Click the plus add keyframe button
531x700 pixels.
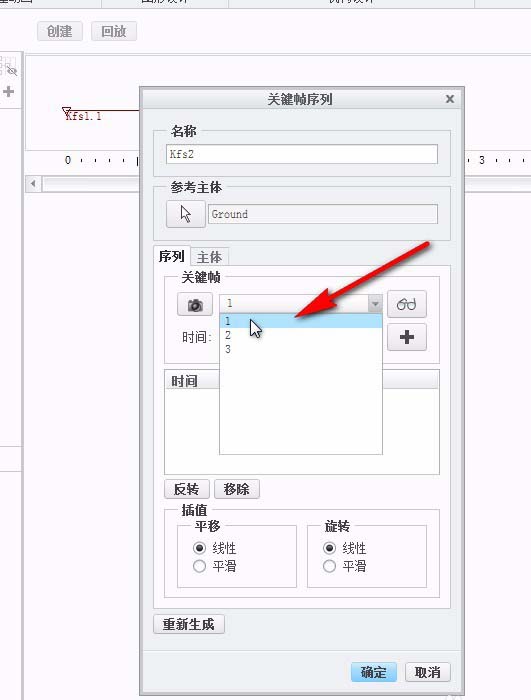pyautogui.click(x=406, y=337)
